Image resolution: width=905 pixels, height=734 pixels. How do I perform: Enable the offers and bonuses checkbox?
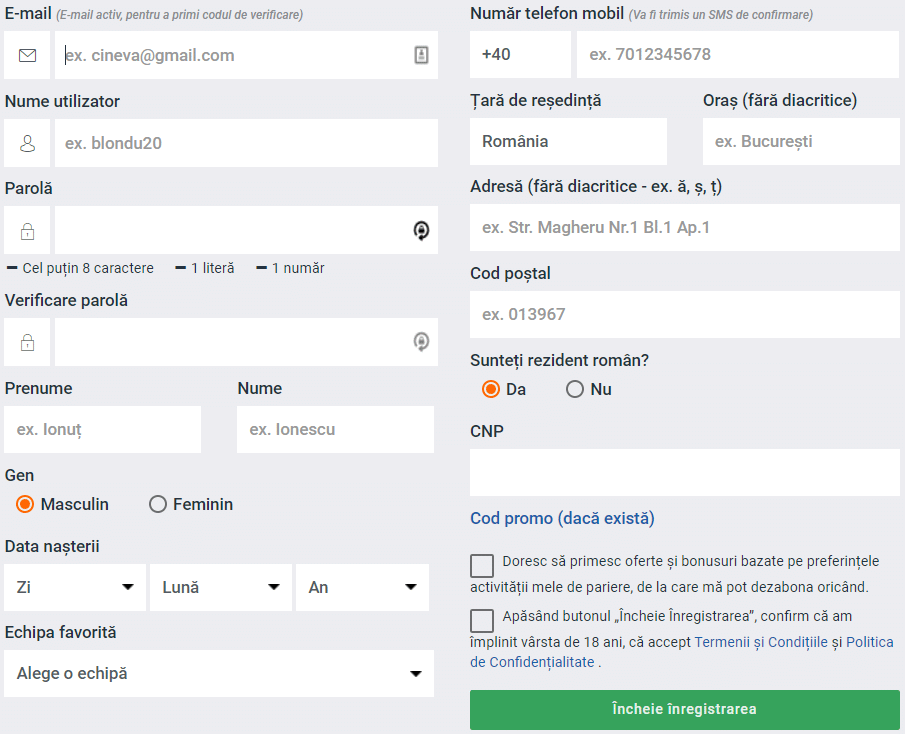tap(482, 566)
